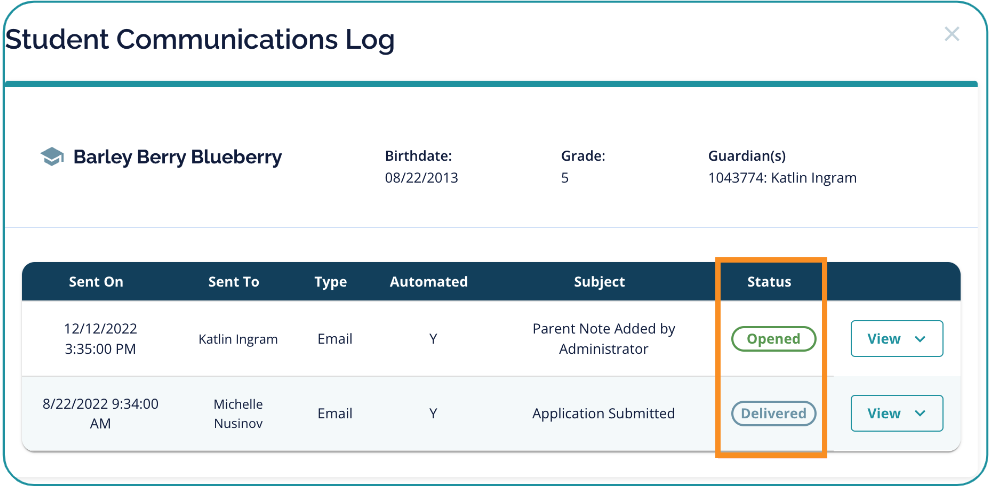
Task: Open View dropdown for Parent Note email
Action: (x=896, y=339)
